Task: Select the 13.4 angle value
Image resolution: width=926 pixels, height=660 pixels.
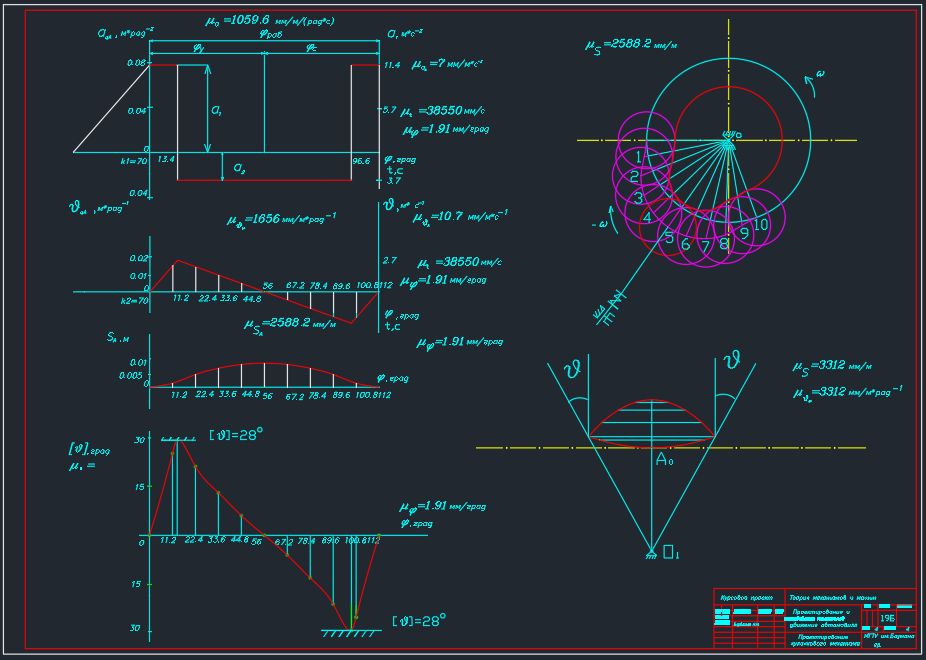Action: tap(166, 159)
